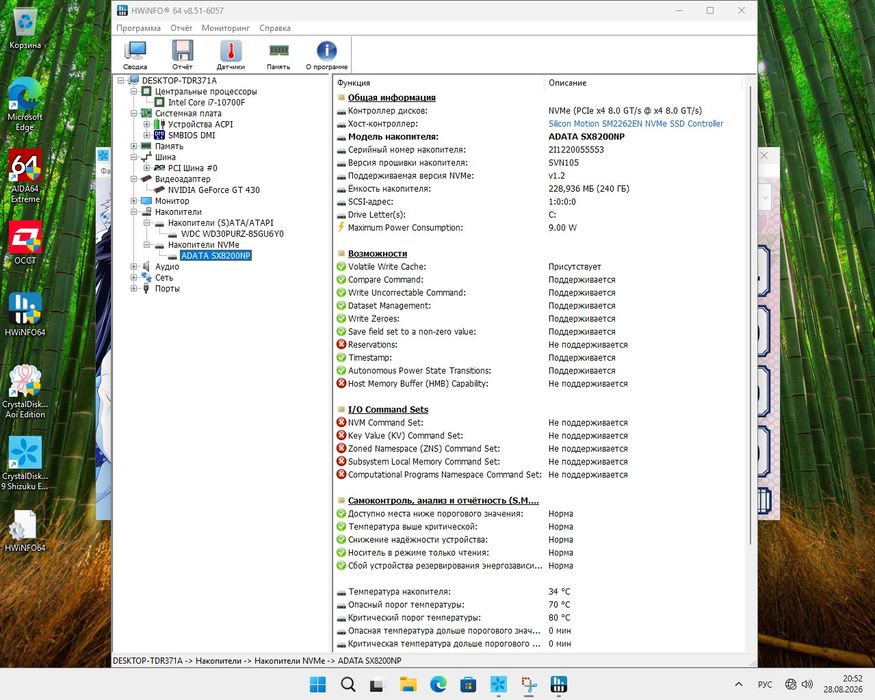Open Microsoft Edge from taskbar
Viewport: 875px width, 700px height.
pos(438,684)
